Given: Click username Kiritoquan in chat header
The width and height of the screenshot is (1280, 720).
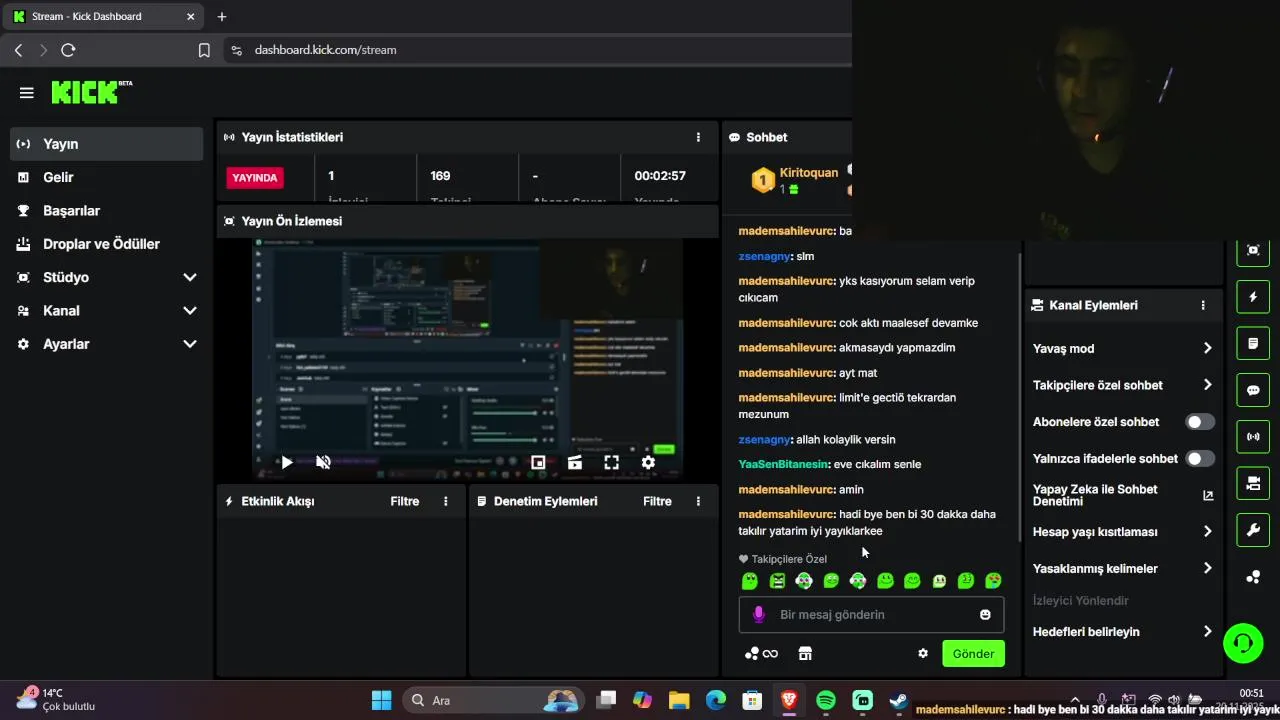Looking at the screenshot, I should (809, 172).
